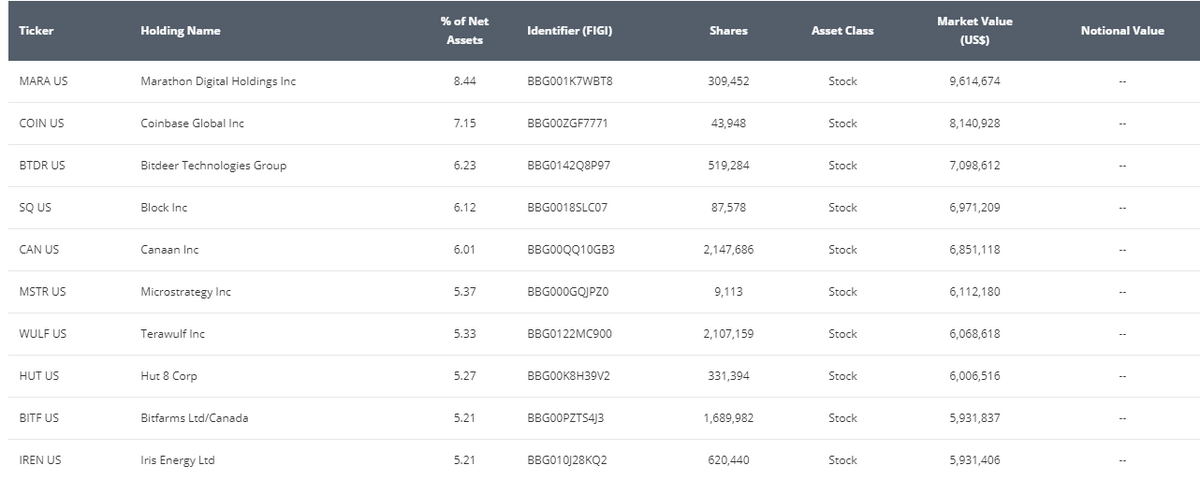
Task: Click Bitfarms Ltd/Canada holding name
Action: [x=194, y=418]
